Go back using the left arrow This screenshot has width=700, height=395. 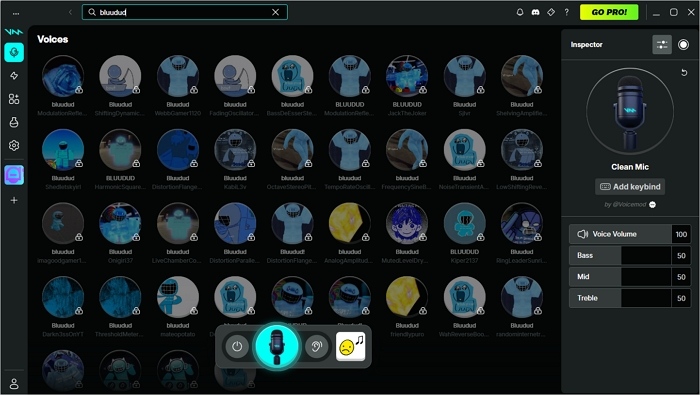point(70,12)
